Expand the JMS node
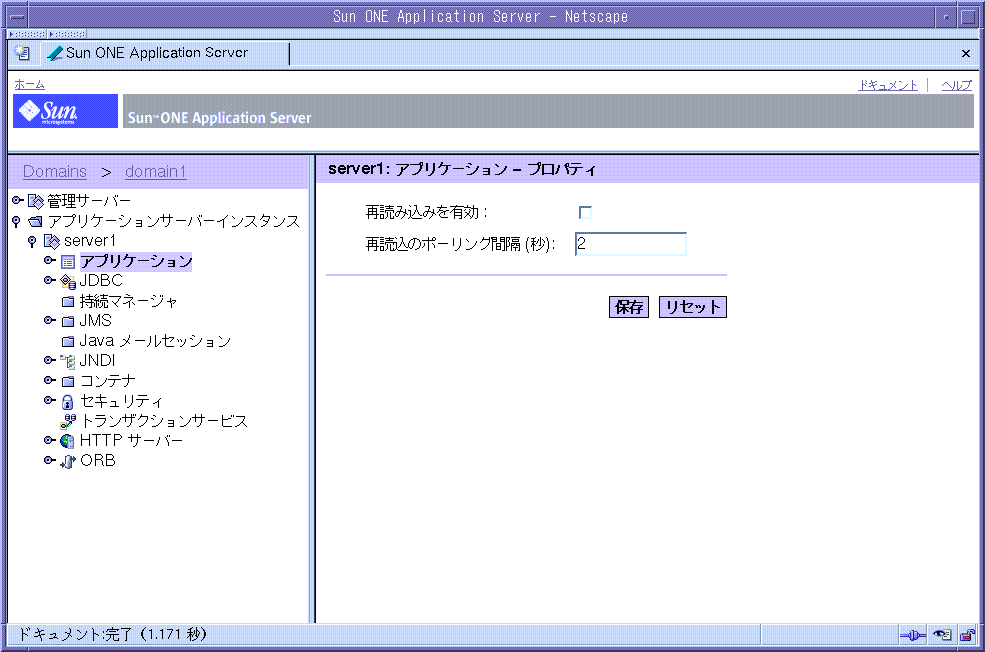 click(50, 321)
